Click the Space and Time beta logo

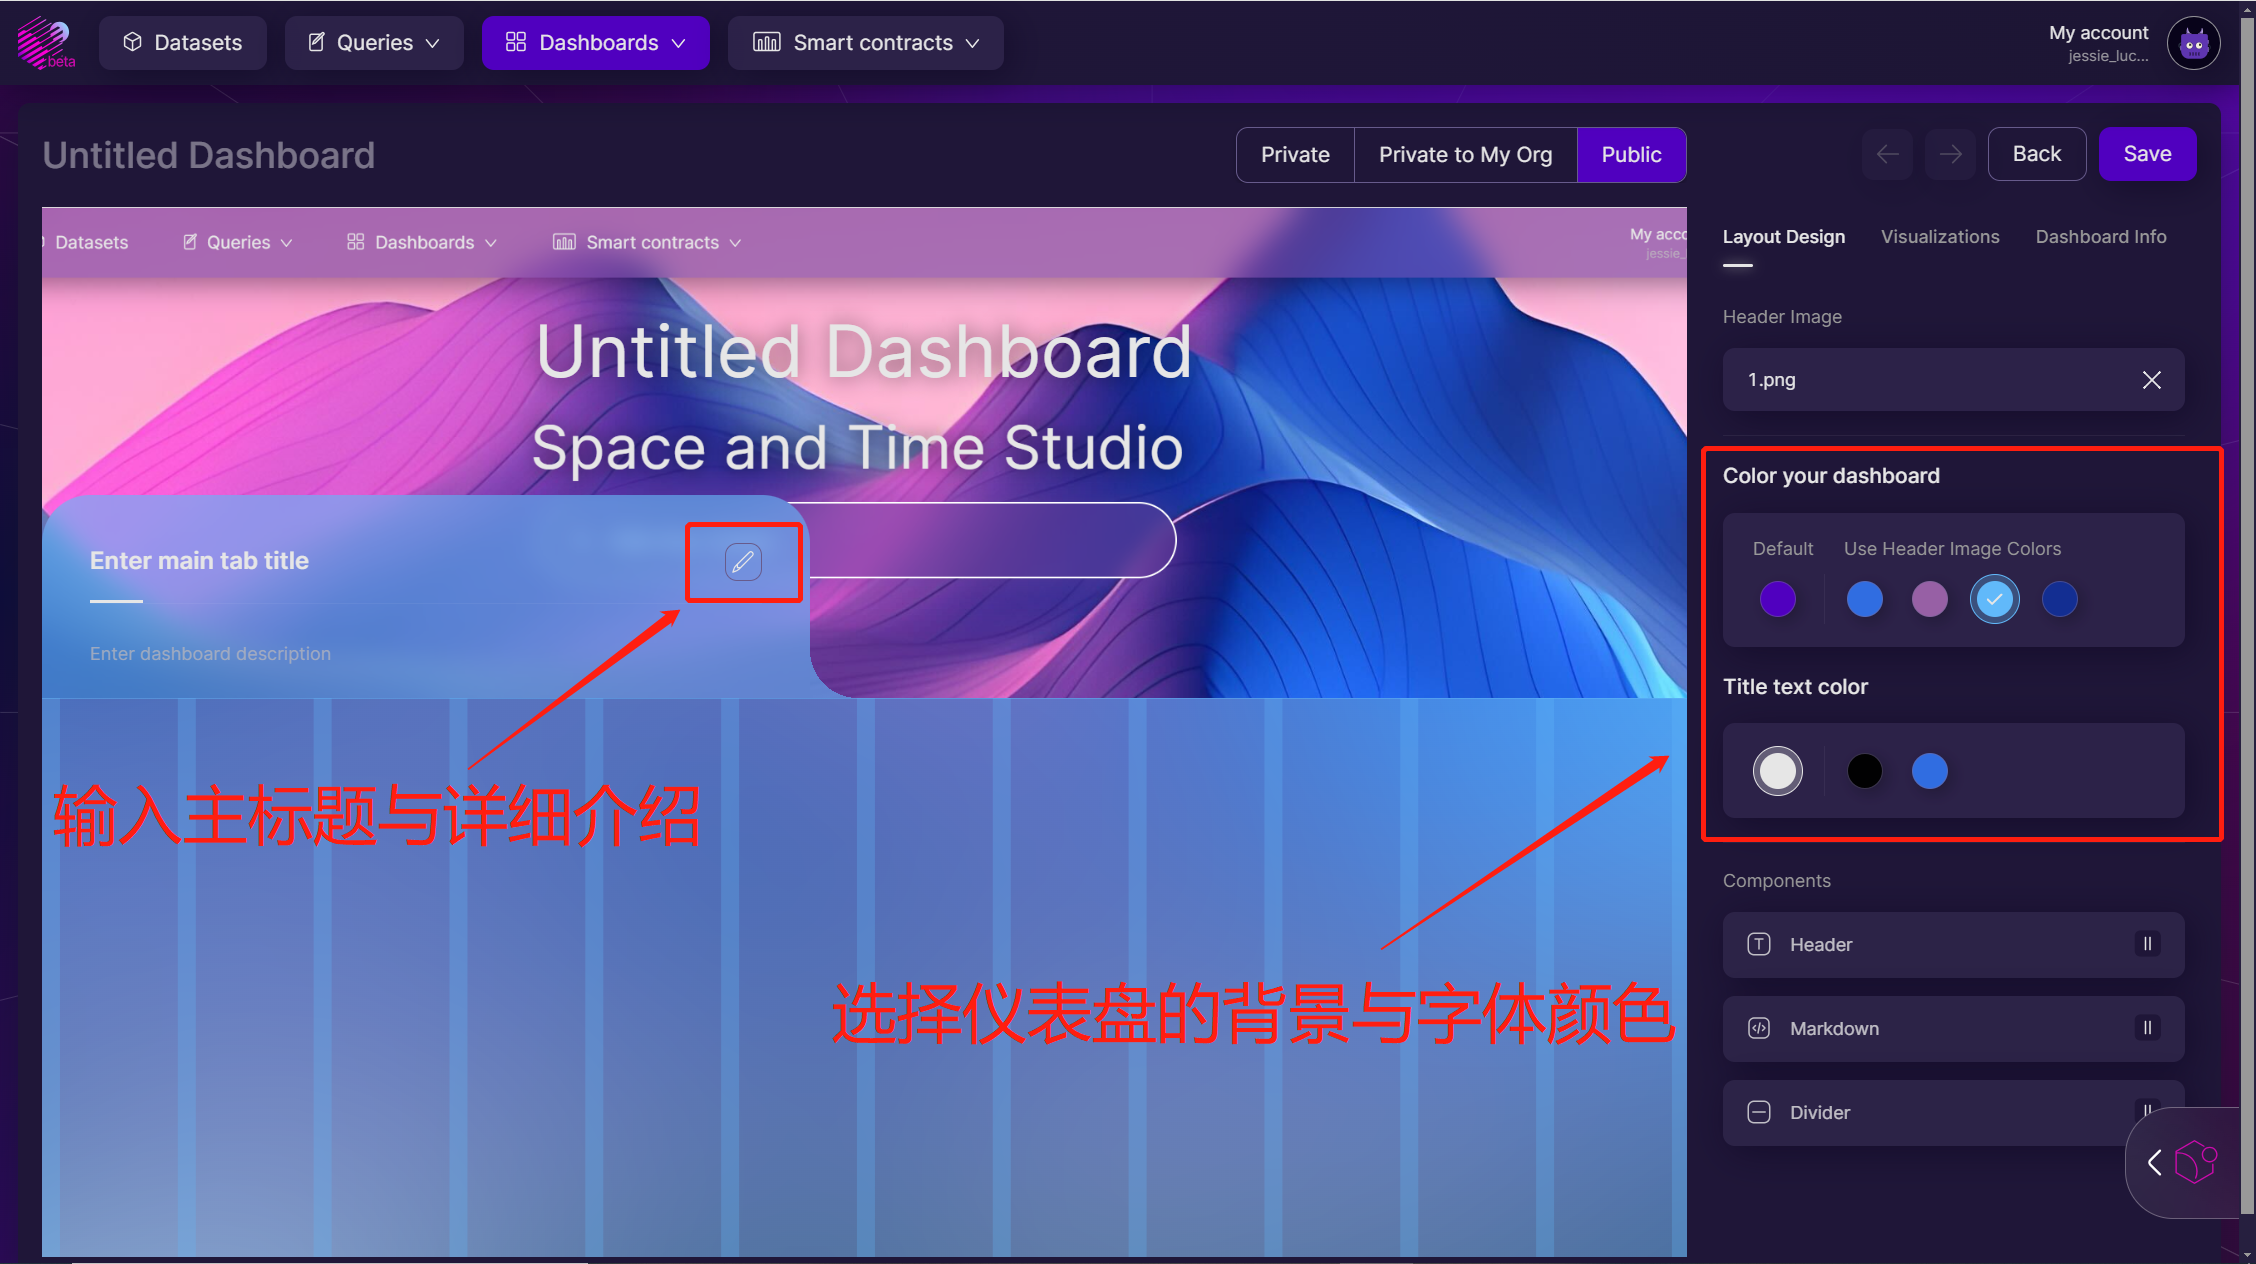click(46, 43)
